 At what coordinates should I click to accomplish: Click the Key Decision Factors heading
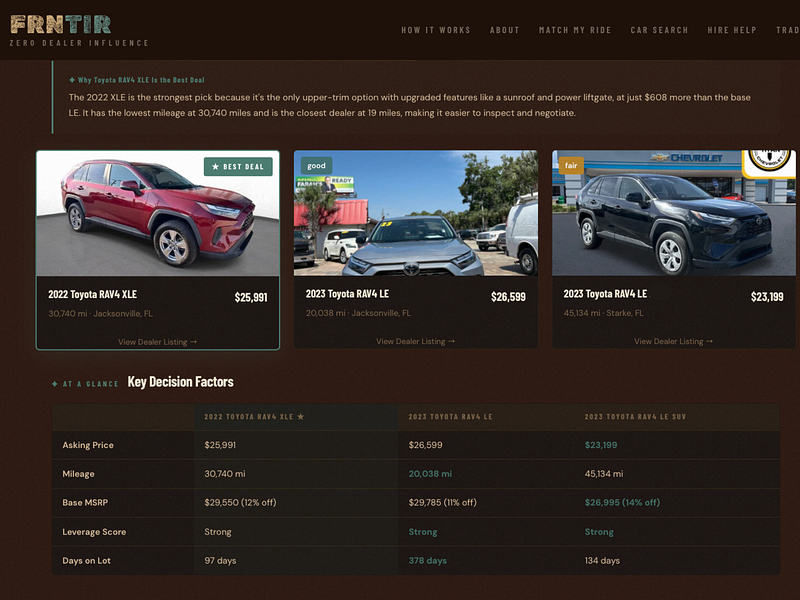click(181, 382)
